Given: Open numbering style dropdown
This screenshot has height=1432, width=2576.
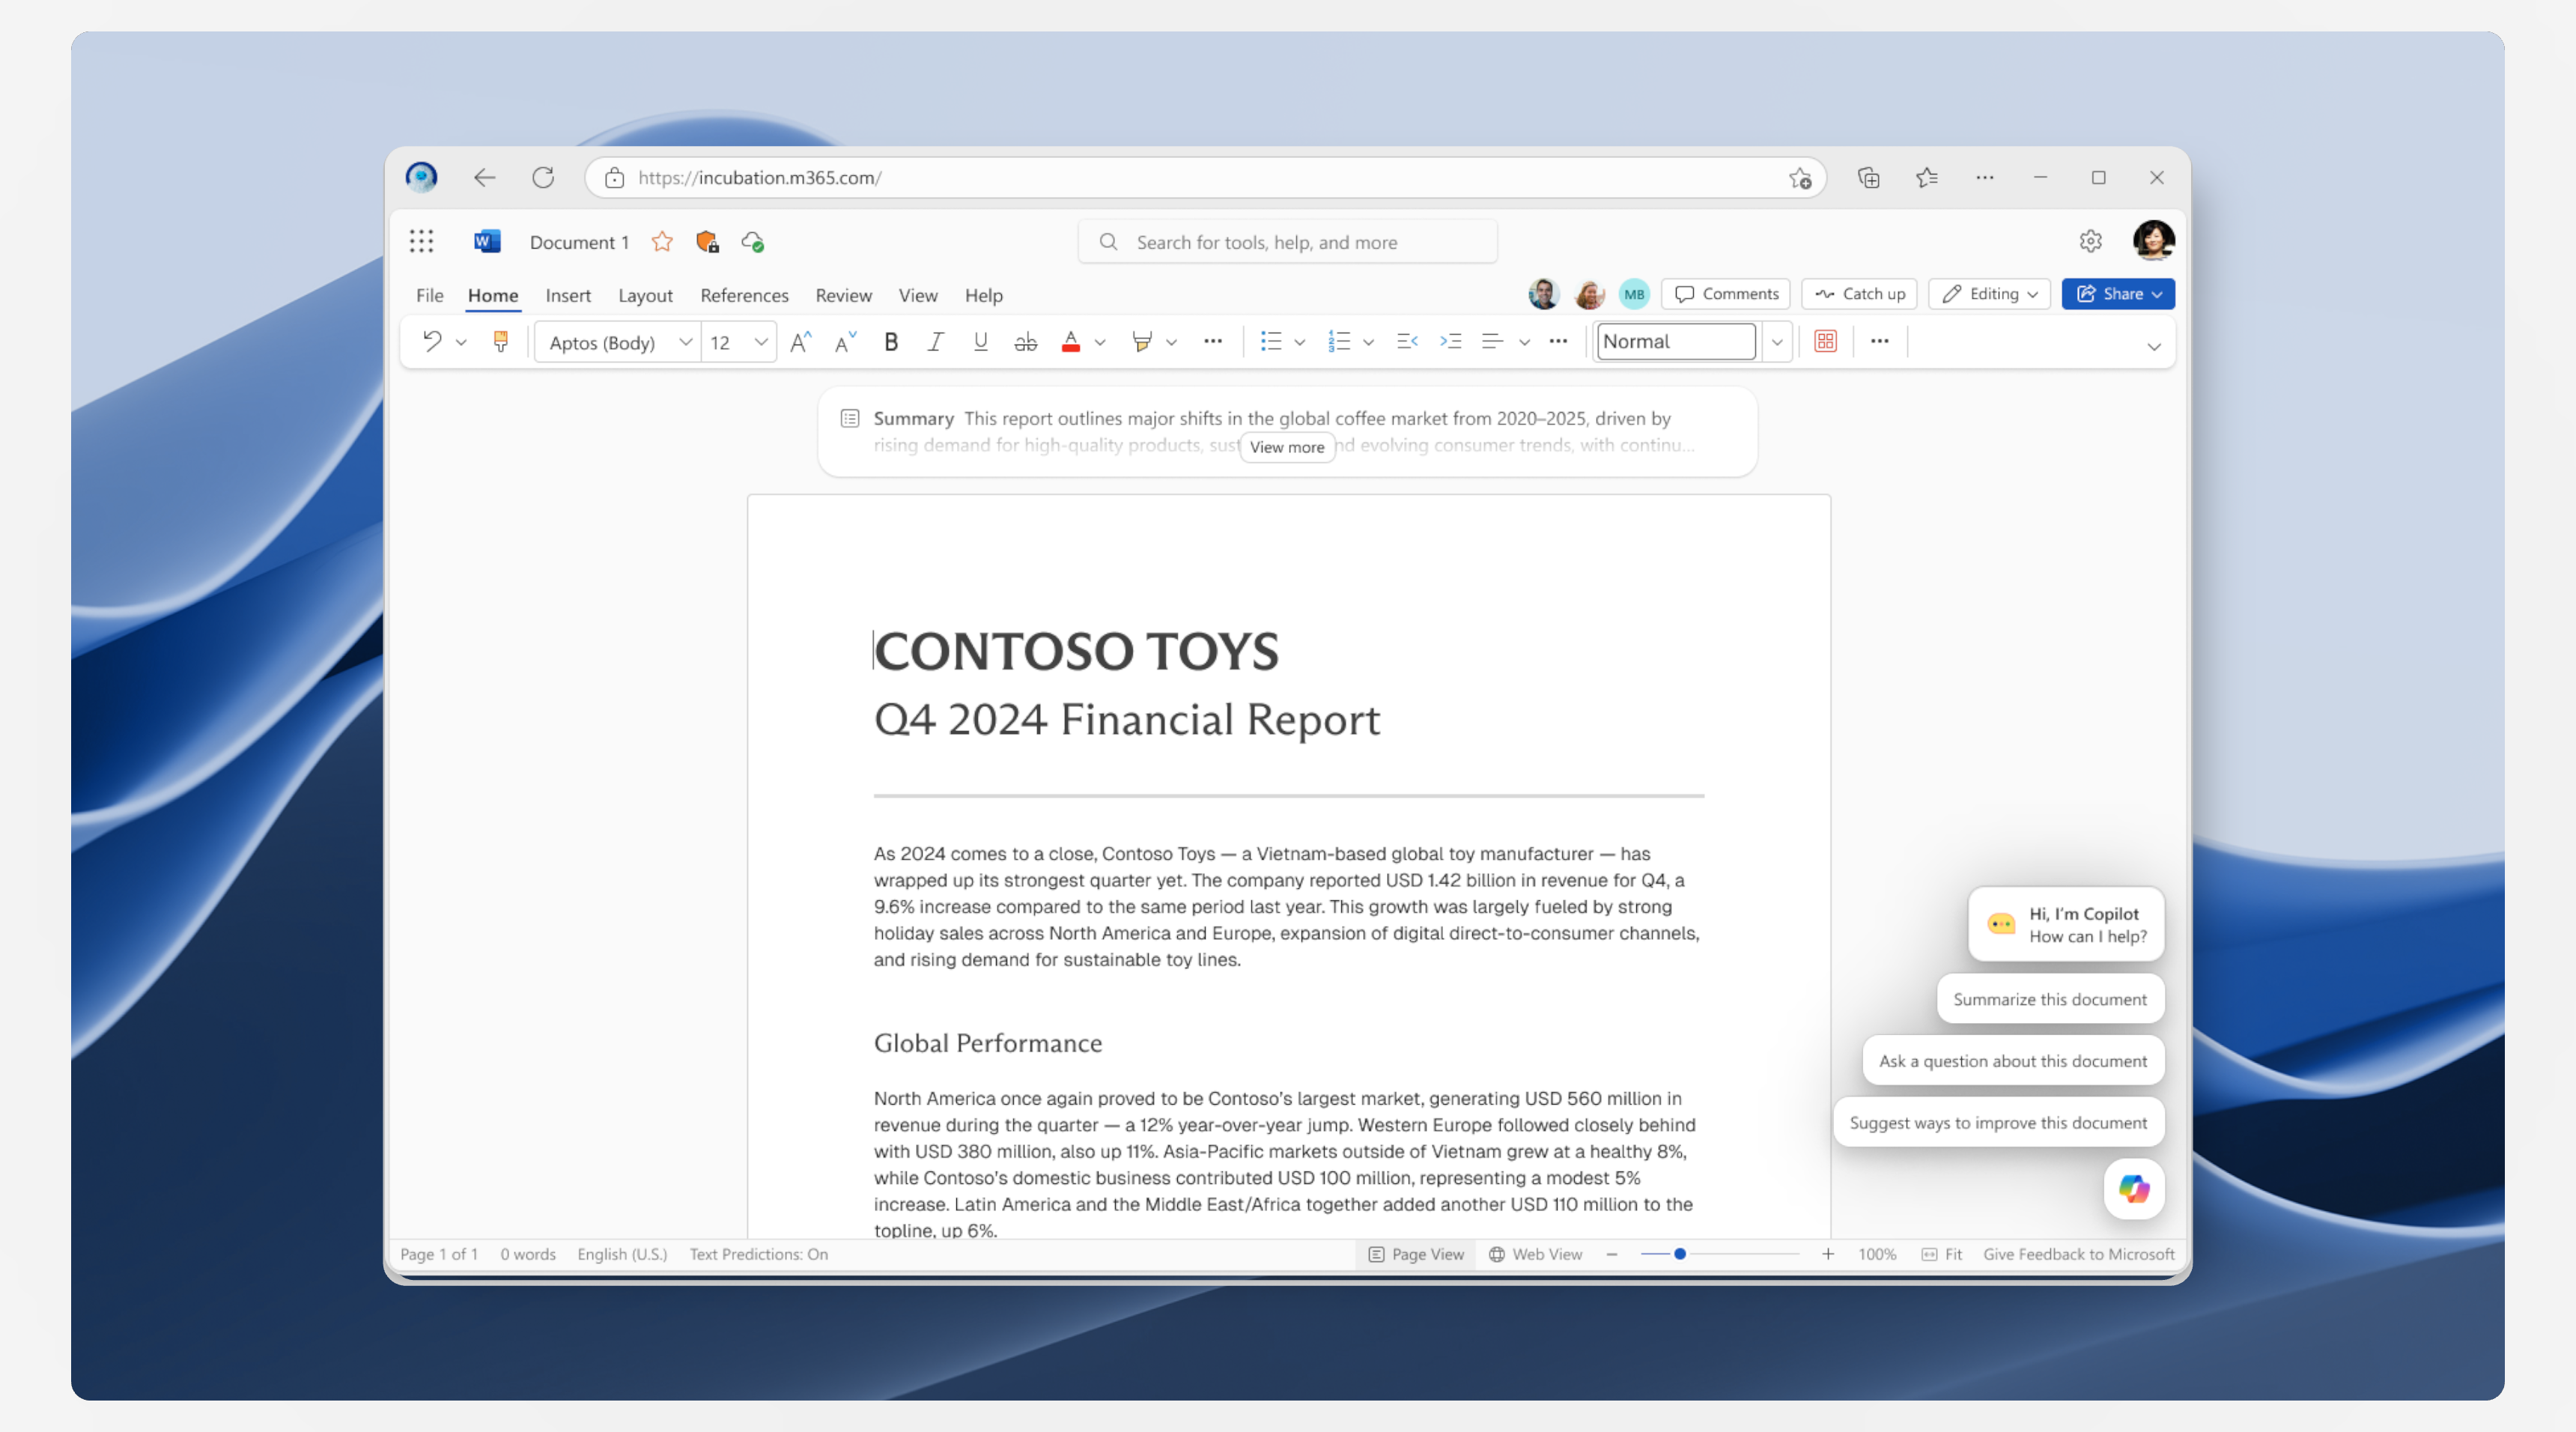Looking at the screenshot, I should pyautogui.click(x=1369, y=343).
